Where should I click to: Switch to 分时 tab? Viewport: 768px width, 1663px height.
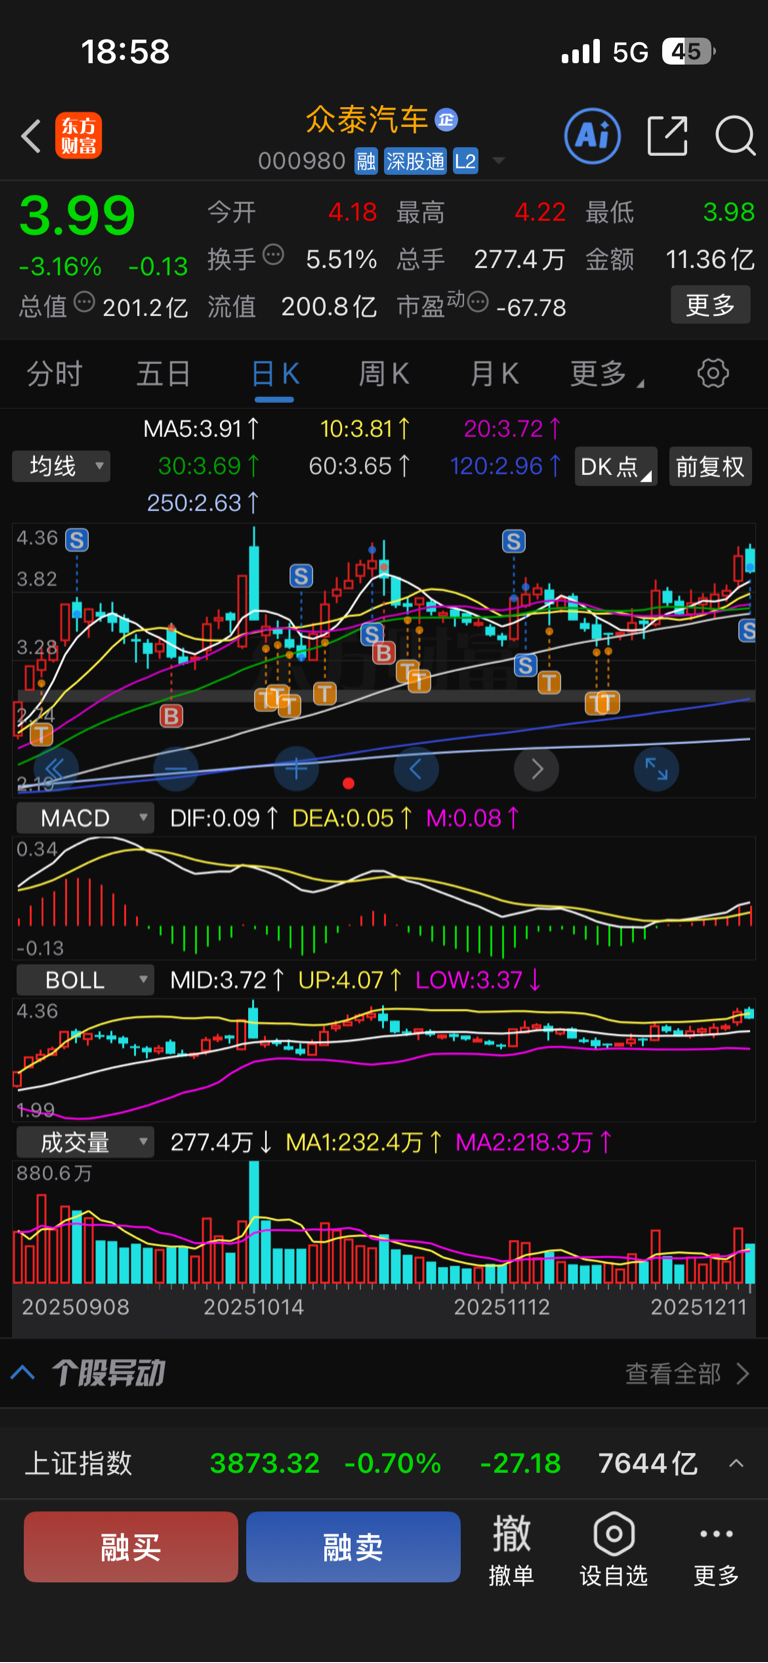[x=54, y=374]
